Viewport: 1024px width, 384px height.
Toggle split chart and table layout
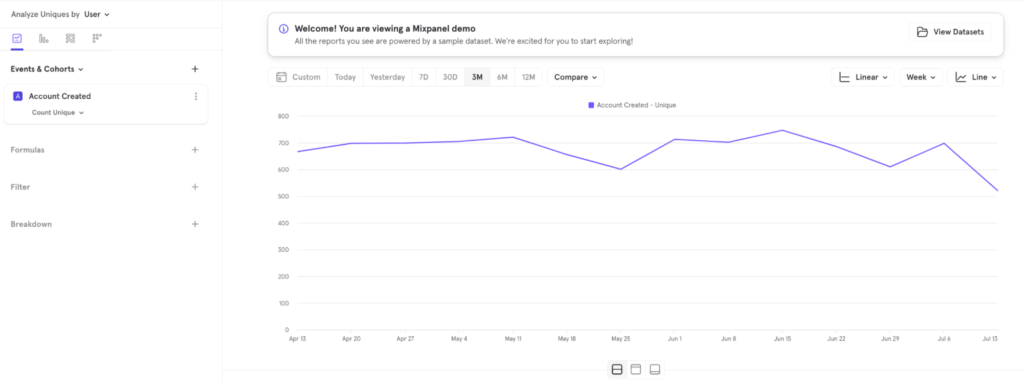[x=616, y=370]
